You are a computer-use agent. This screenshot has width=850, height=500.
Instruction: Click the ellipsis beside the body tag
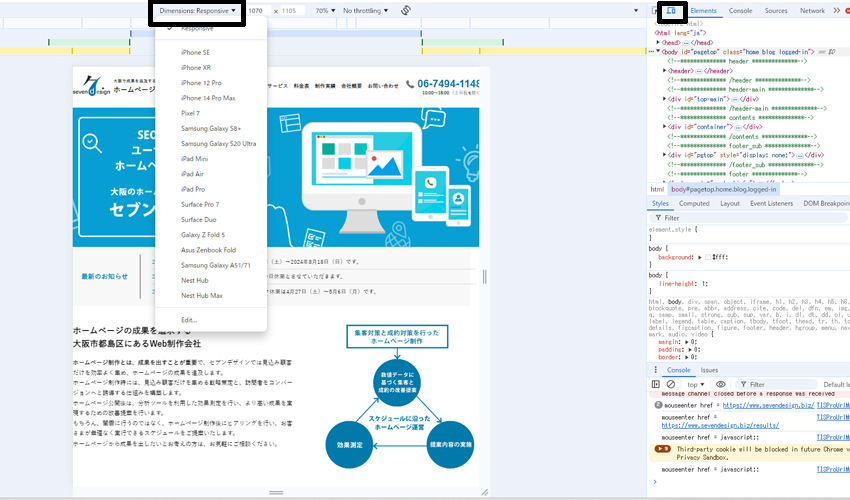[x=651, y=52]
